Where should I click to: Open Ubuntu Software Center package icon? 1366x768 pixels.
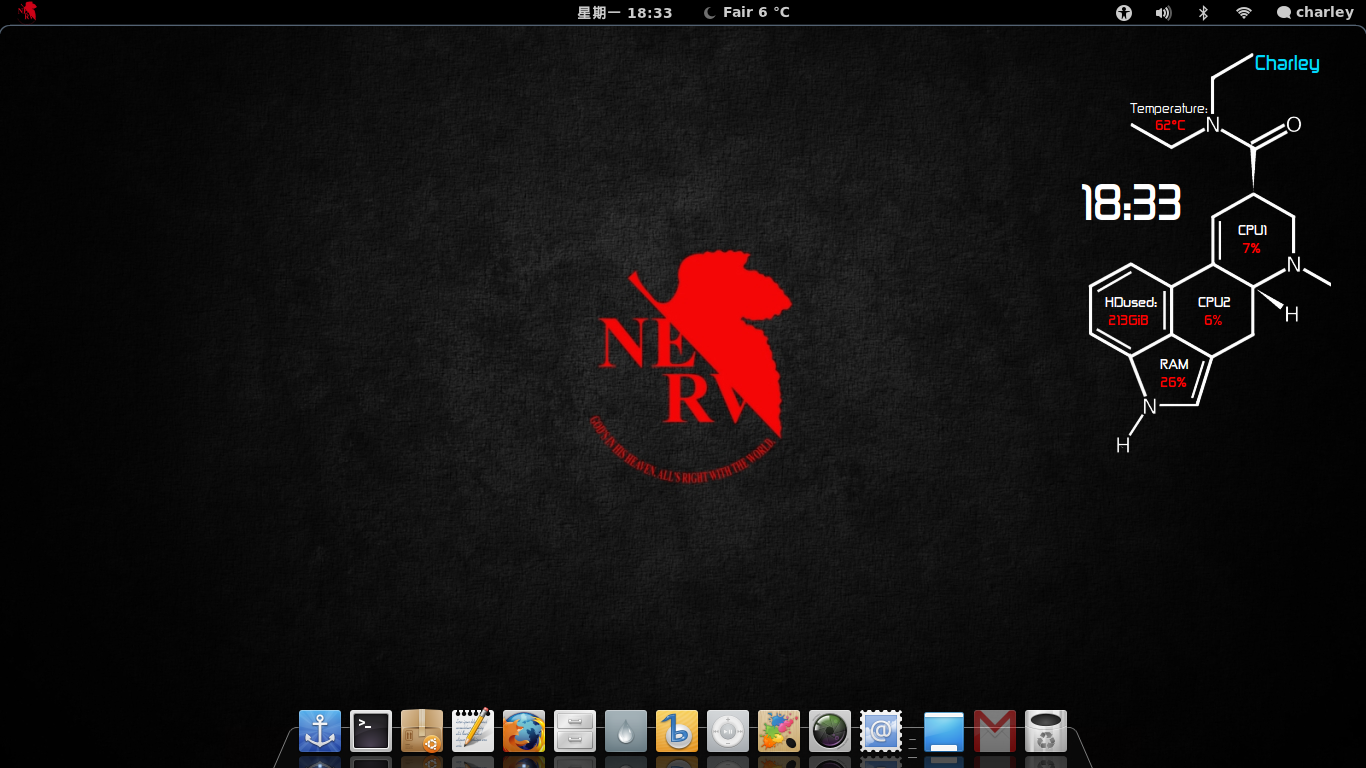[422, 731]
